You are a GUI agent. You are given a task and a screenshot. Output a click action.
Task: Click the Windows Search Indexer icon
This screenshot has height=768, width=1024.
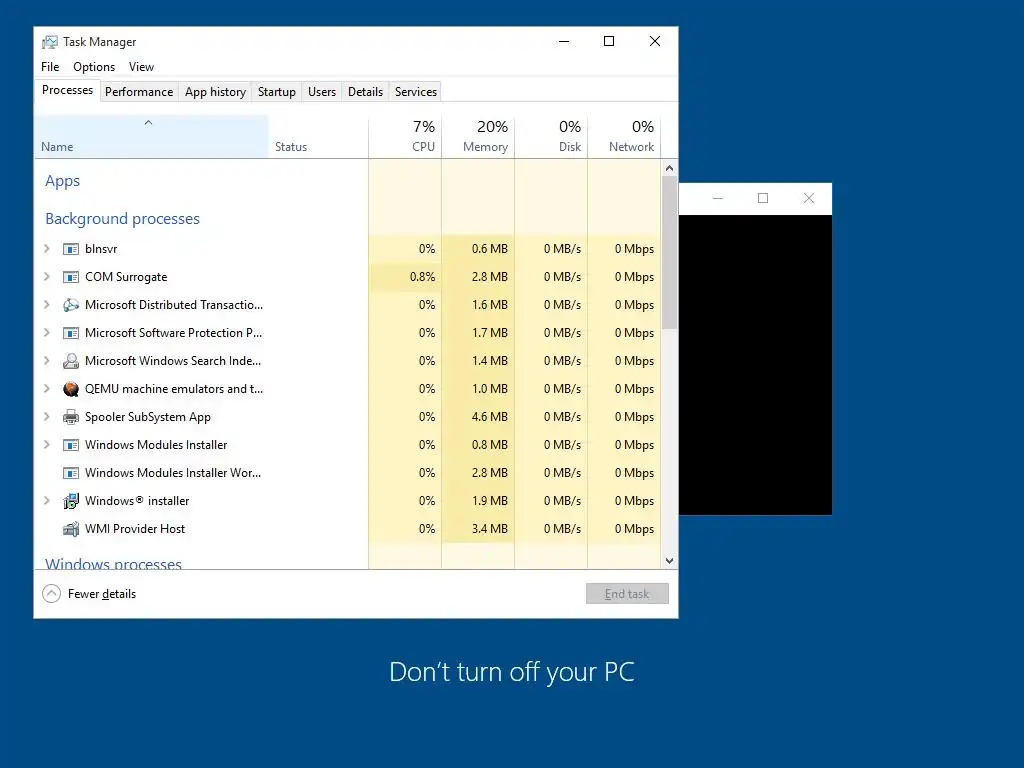pyautogui.click(x=71, y=361)
